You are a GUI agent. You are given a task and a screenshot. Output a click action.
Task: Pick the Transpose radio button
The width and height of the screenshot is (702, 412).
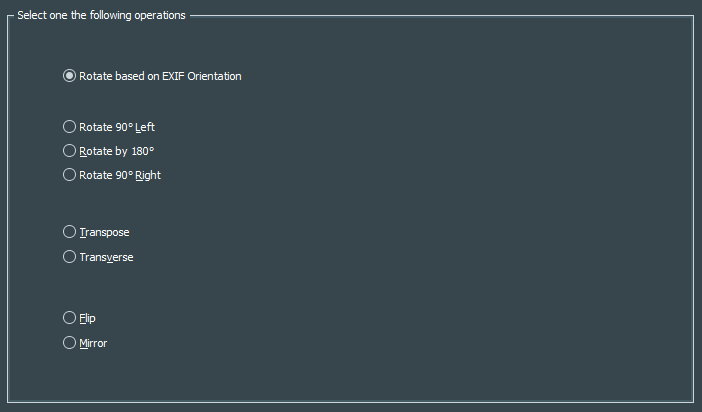[69, 232]
